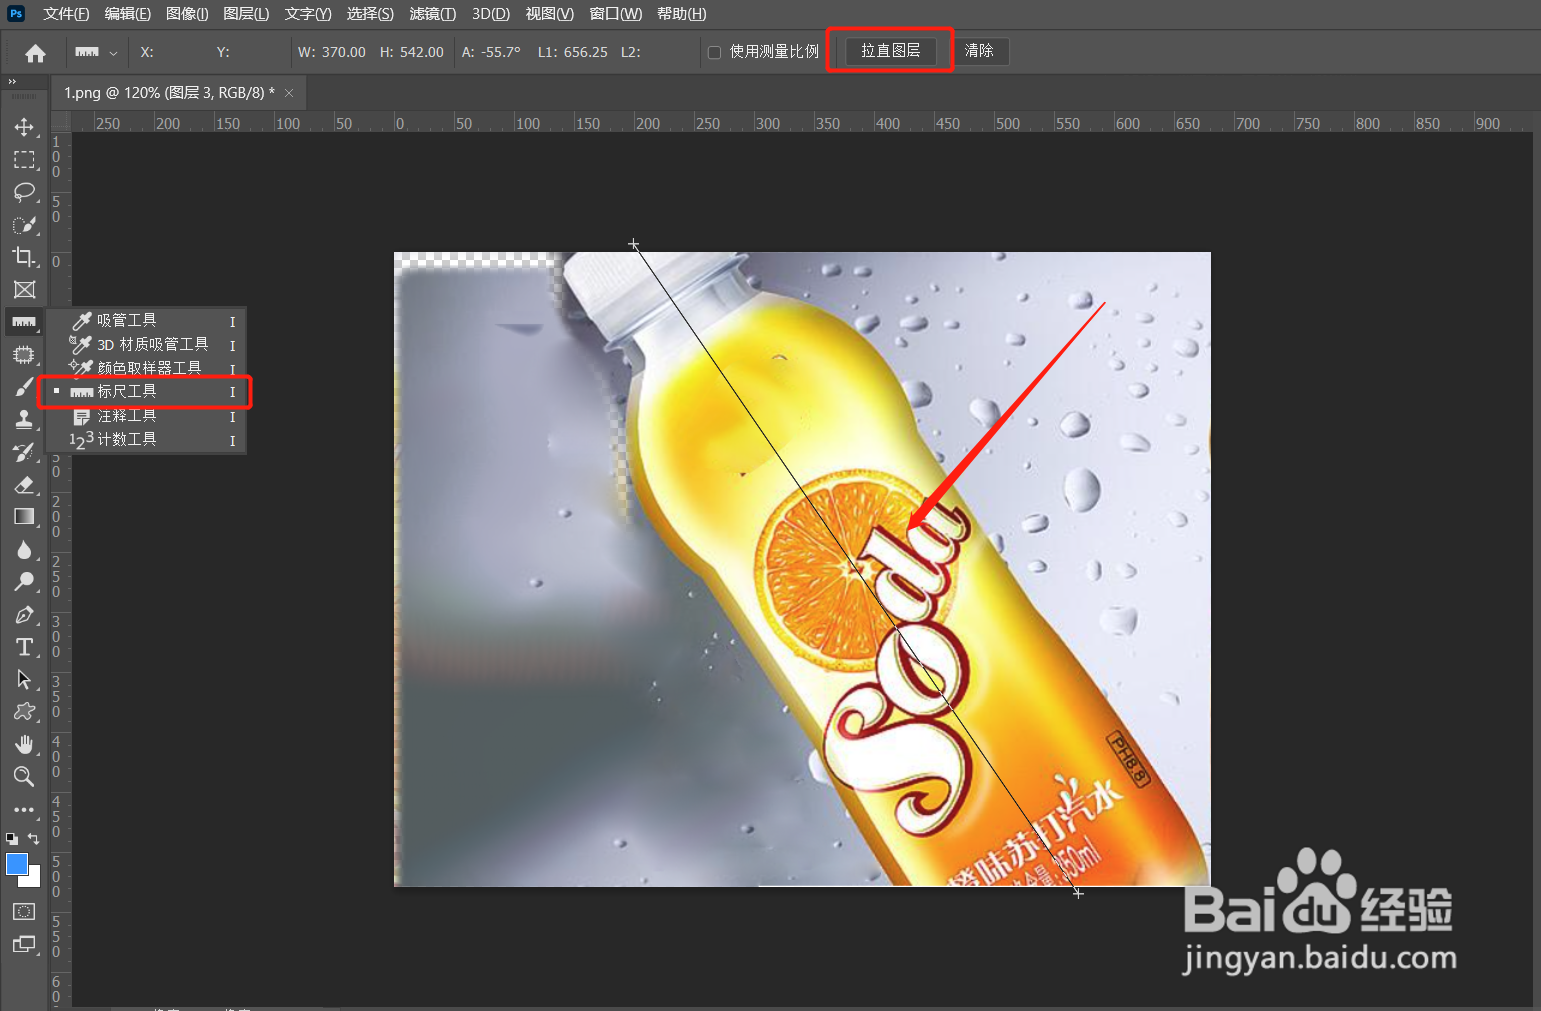Select the Quick Selection tool

(24, 224)
